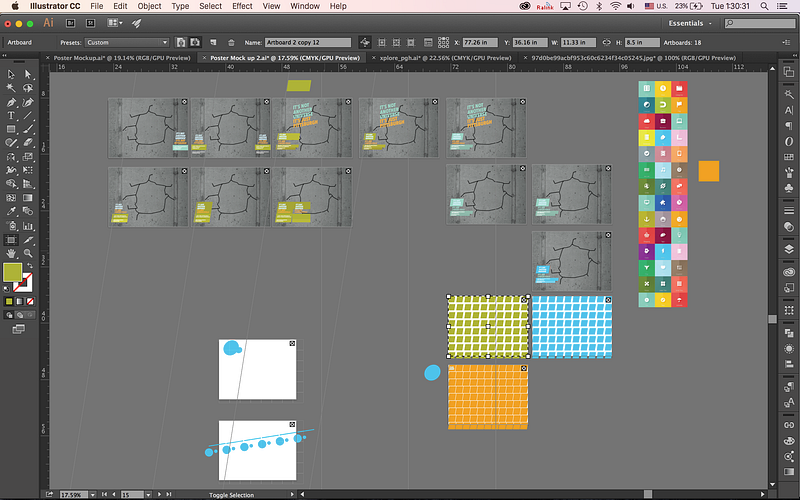Open the artboard Presets dropdown
The height and width of the screenshot is (500, 800).
click(126, 43)
